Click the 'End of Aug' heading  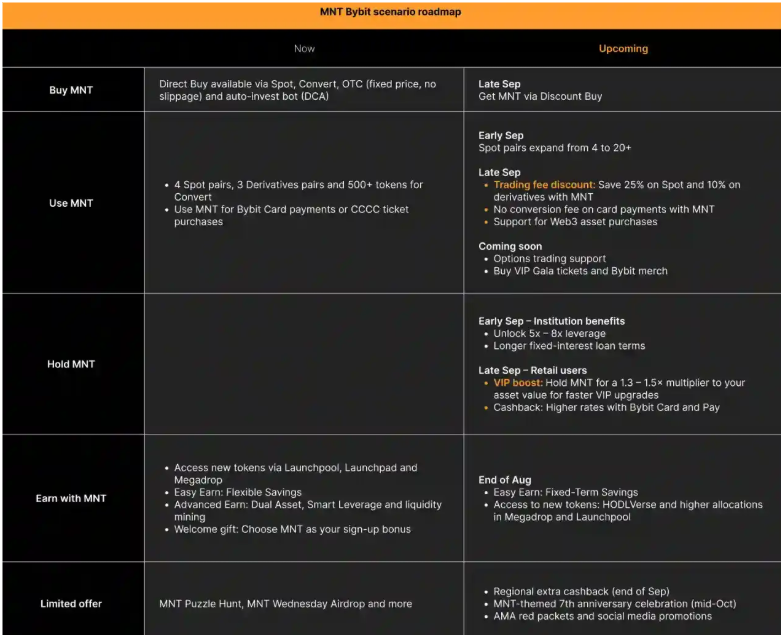tap(505, 480)
